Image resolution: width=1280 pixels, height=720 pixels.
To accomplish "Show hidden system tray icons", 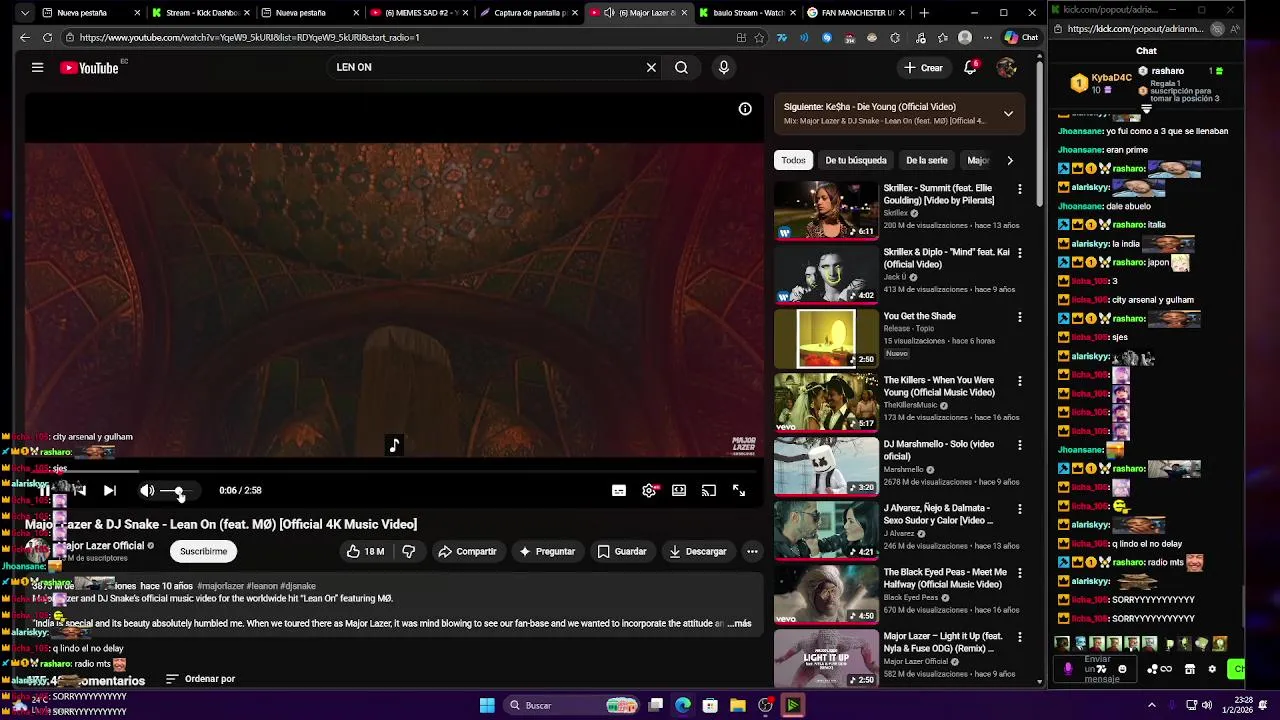I will [x=1151, y=705].
